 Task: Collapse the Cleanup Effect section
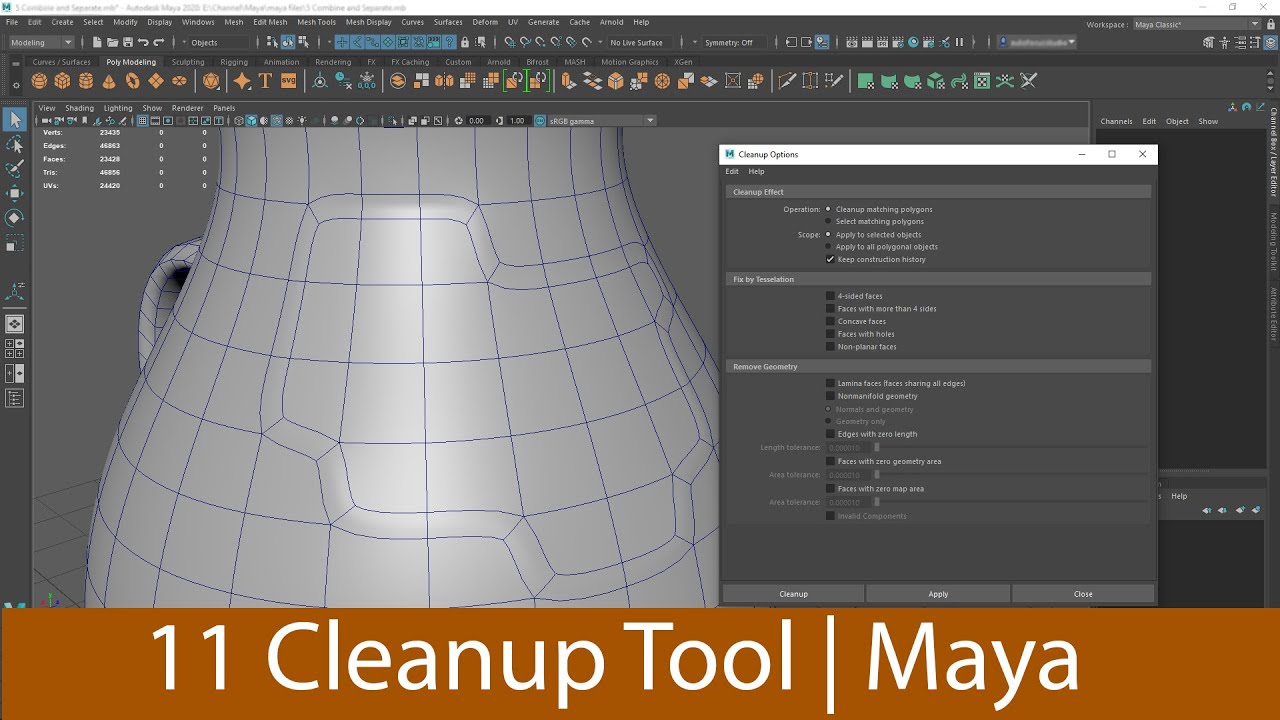[x=938, y=192]
